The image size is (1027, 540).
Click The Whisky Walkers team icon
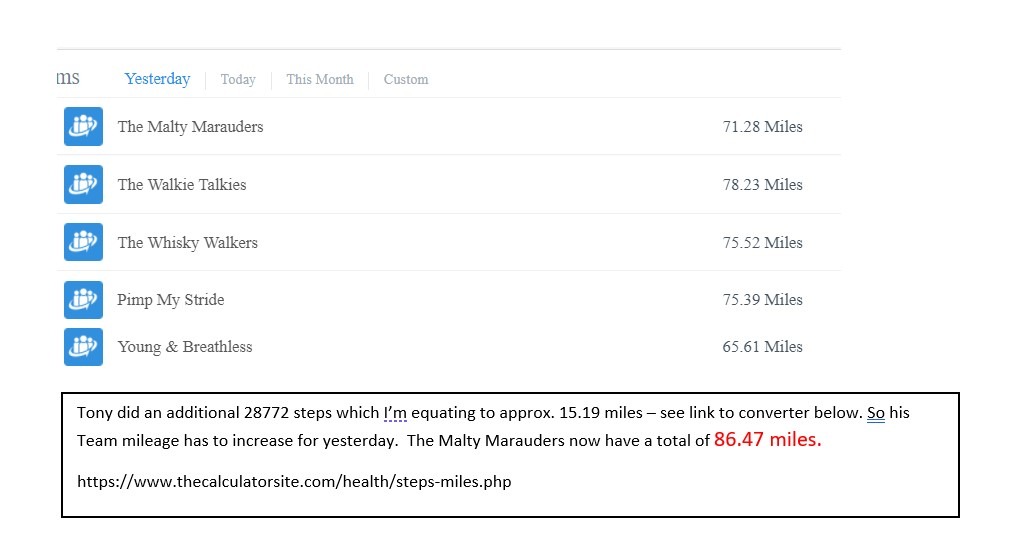[x=83, y=242]
